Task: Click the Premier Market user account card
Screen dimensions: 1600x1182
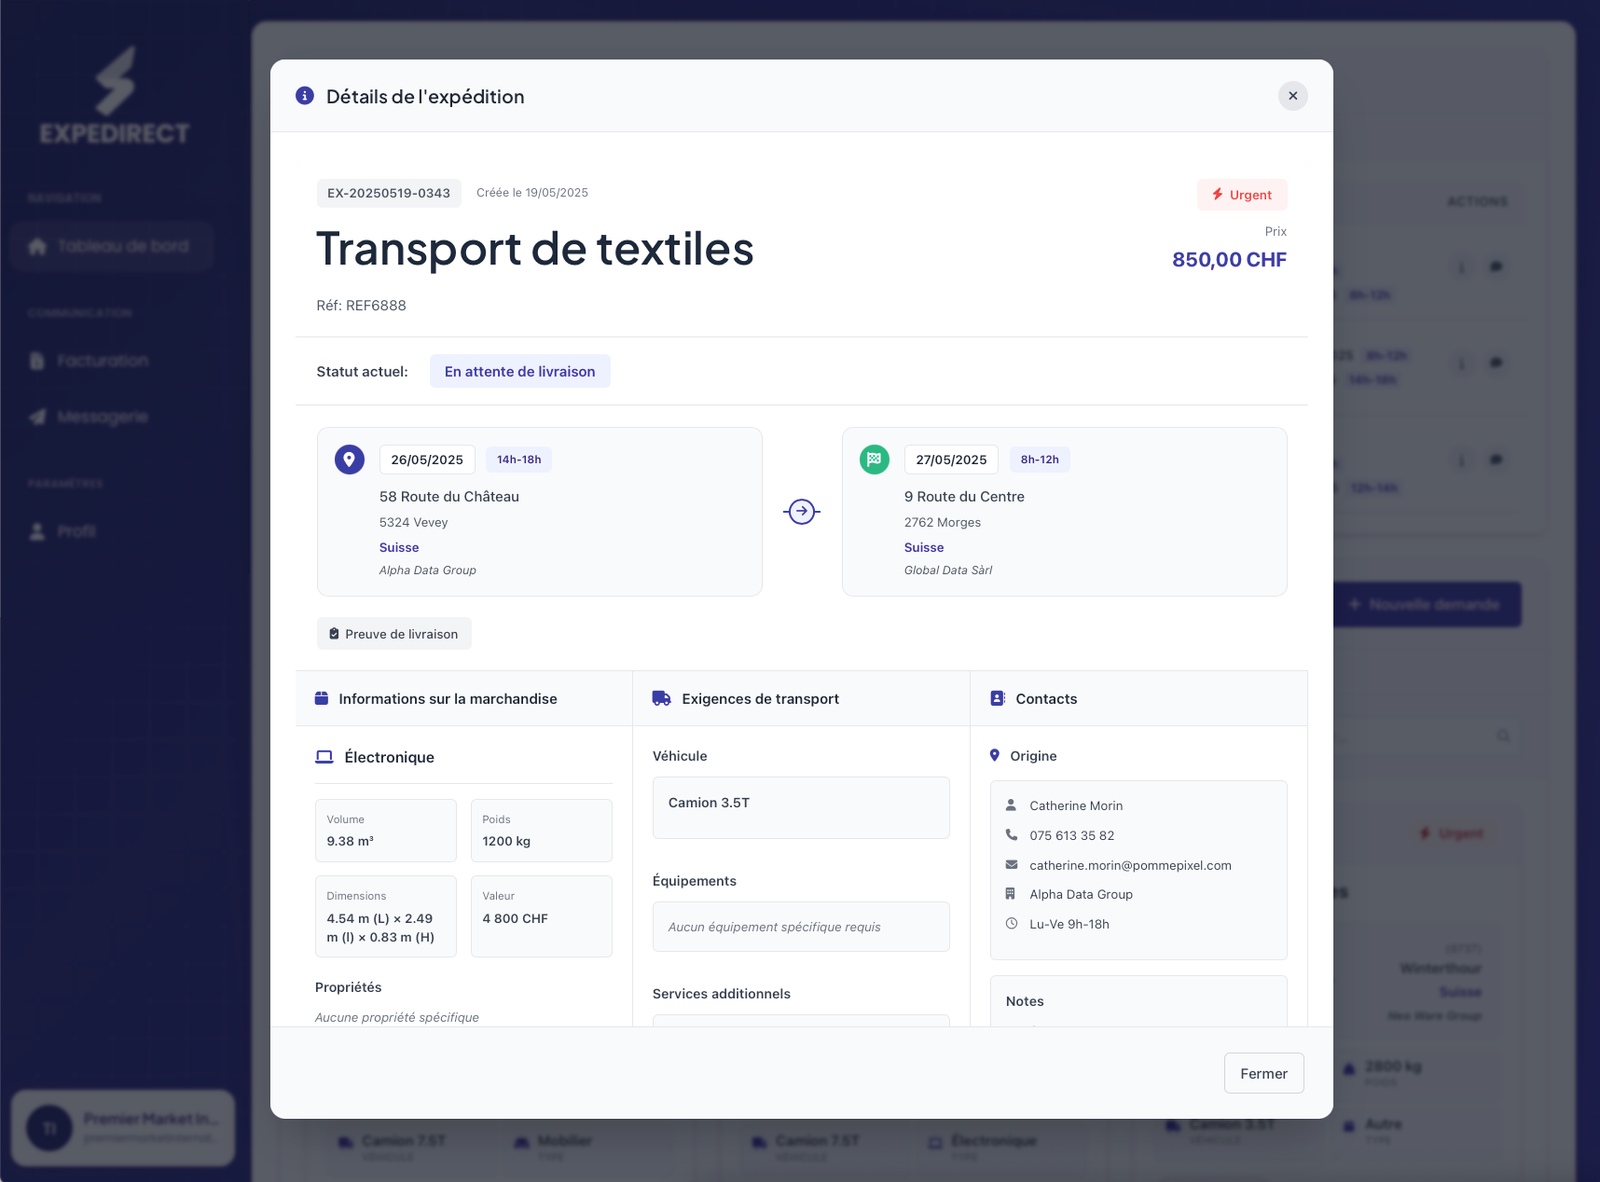Action: coord(123,1128)
